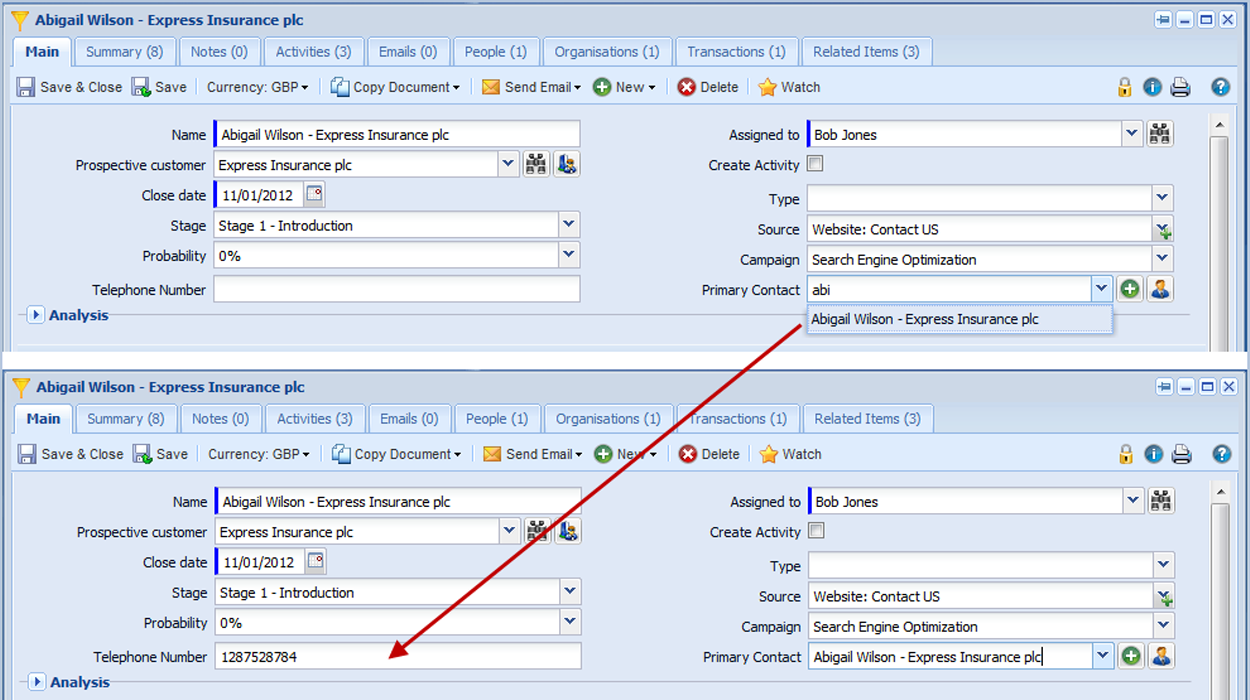
Task: Open calendar picker beside Close date, lower window
Action: coord(315,561)
